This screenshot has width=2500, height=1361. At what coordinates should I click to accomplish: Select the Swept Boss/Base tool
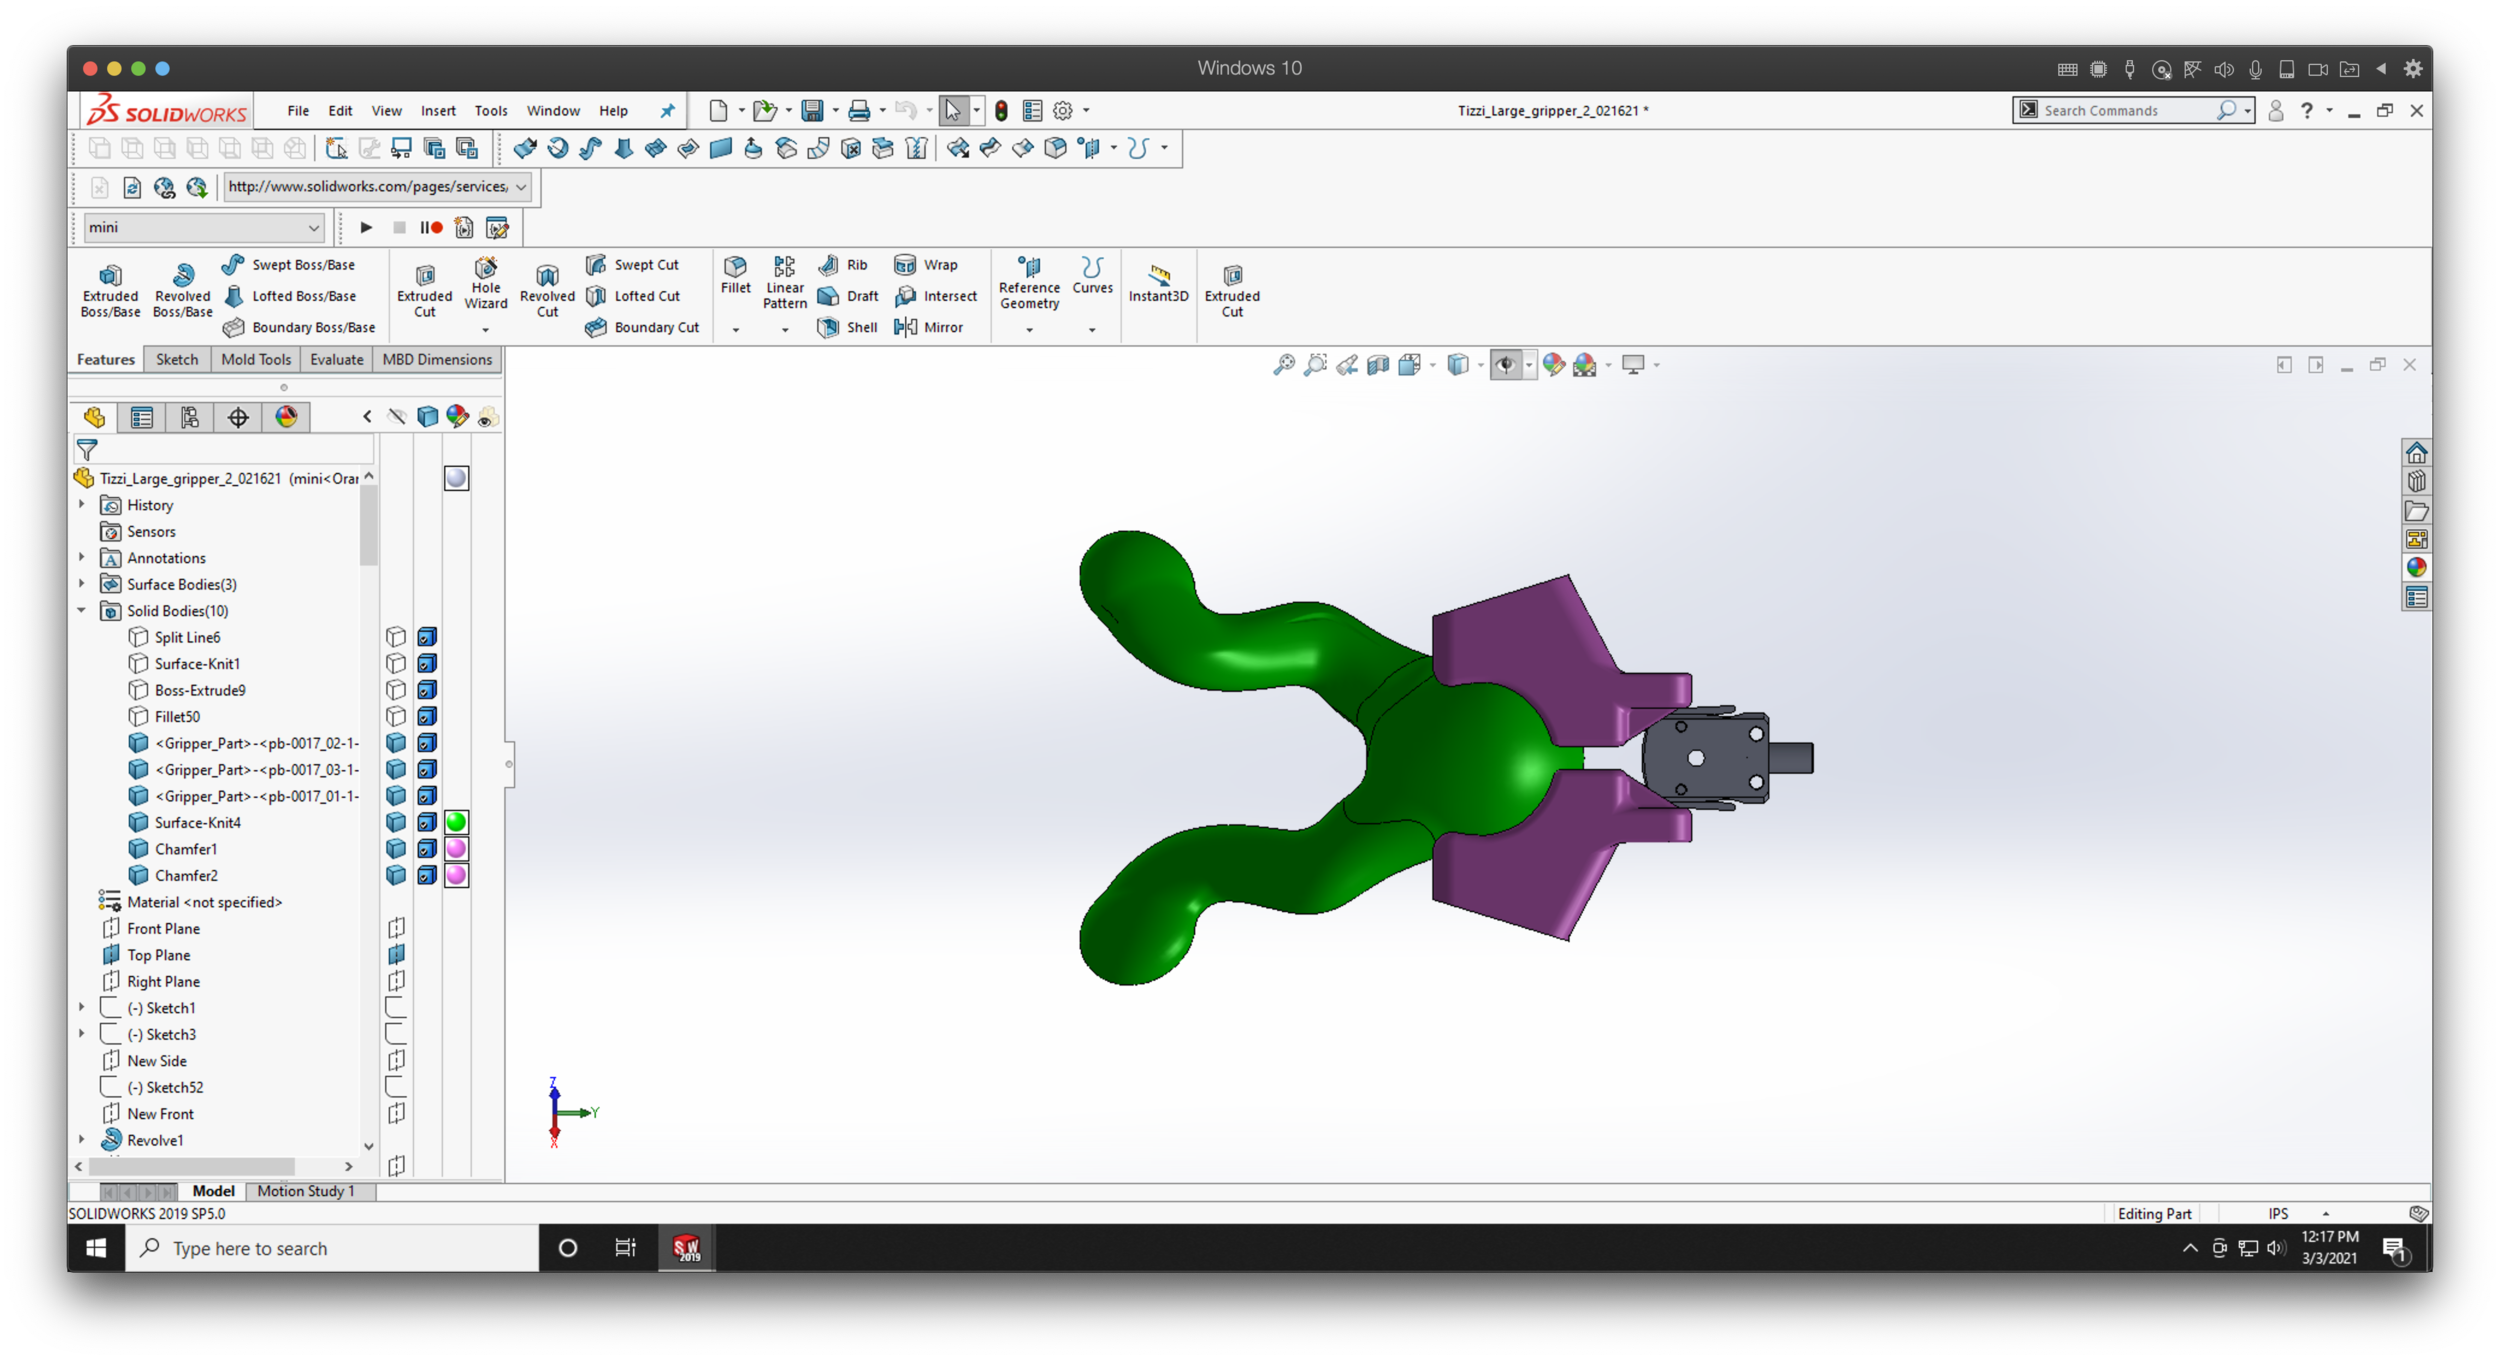[x=289, y=265]
